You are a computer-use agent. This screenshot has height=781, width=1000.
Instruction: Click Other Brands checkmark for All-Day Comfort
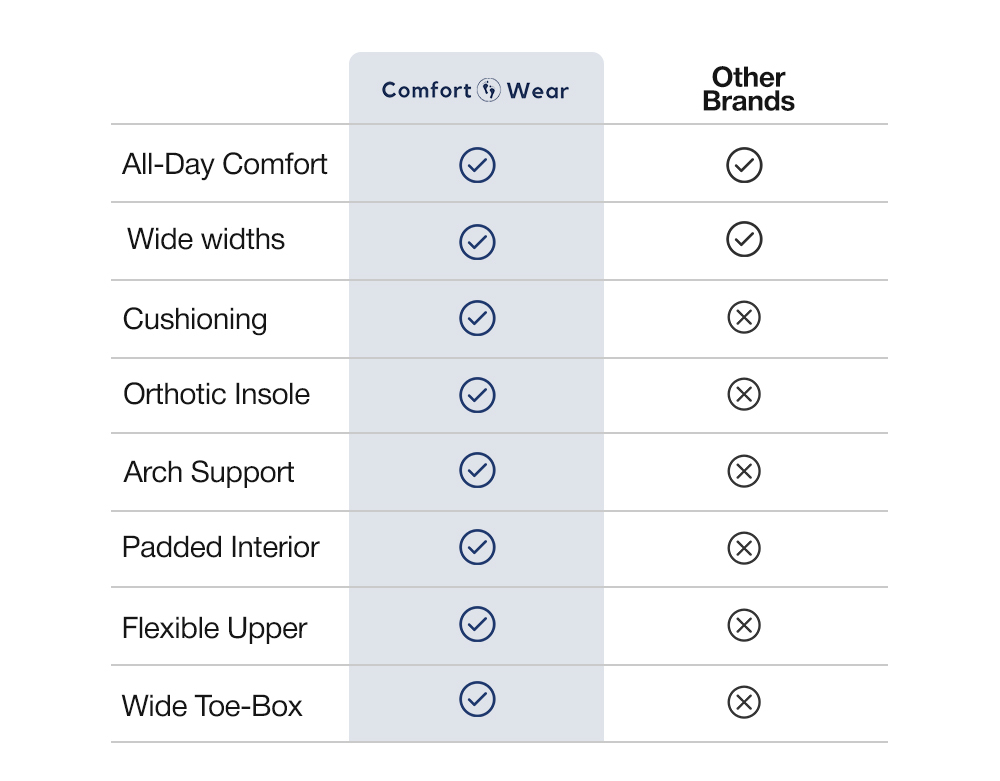[x=744, y=165]
